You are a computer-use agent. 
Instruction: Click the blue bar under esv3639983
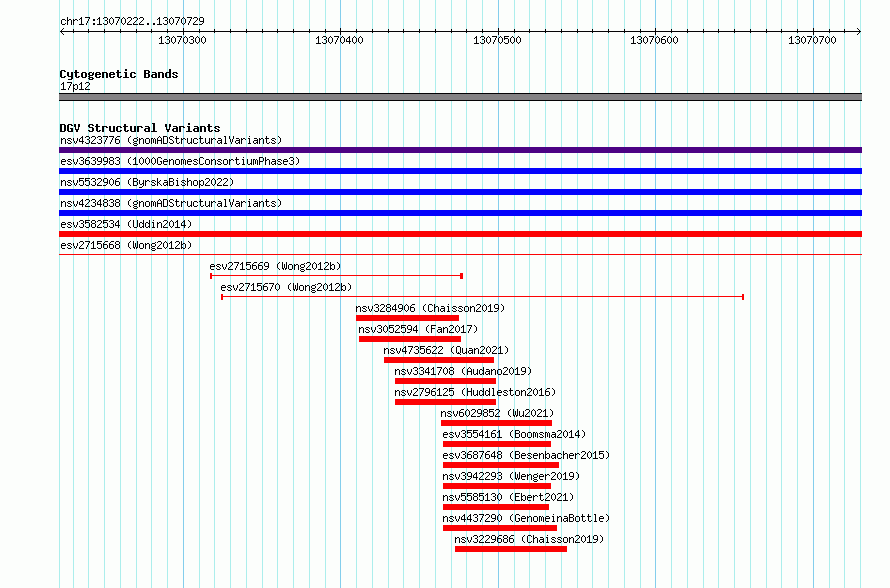(460, 171)
